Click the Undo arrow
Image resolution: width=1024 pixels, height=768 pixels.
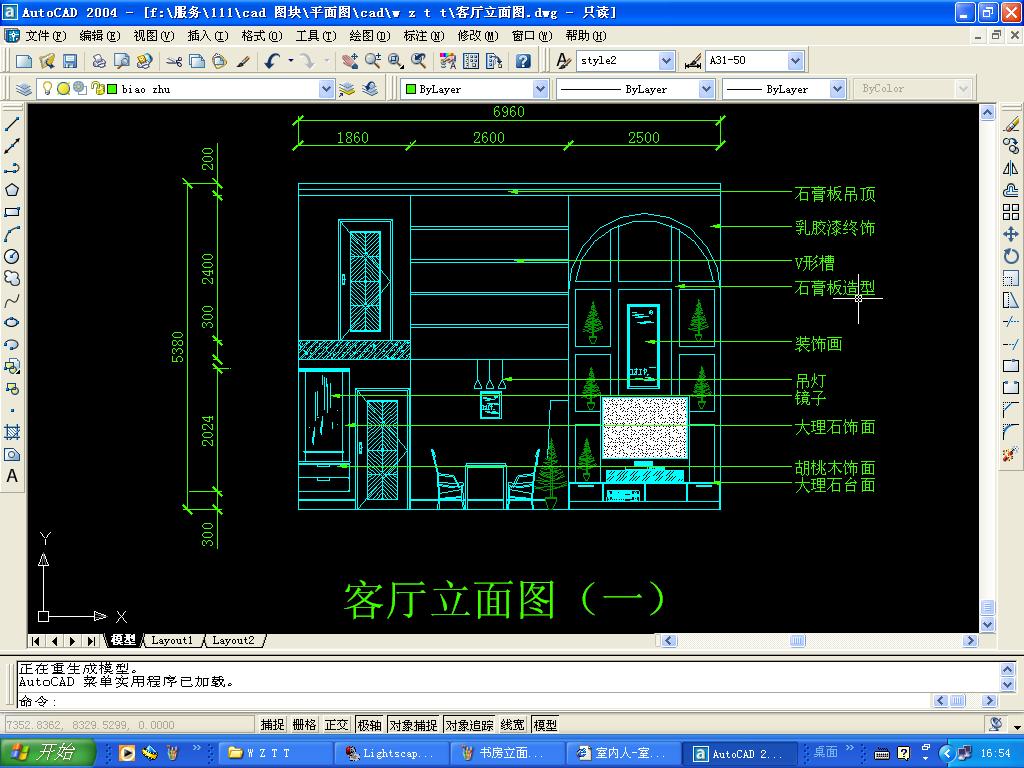[272, 61]
